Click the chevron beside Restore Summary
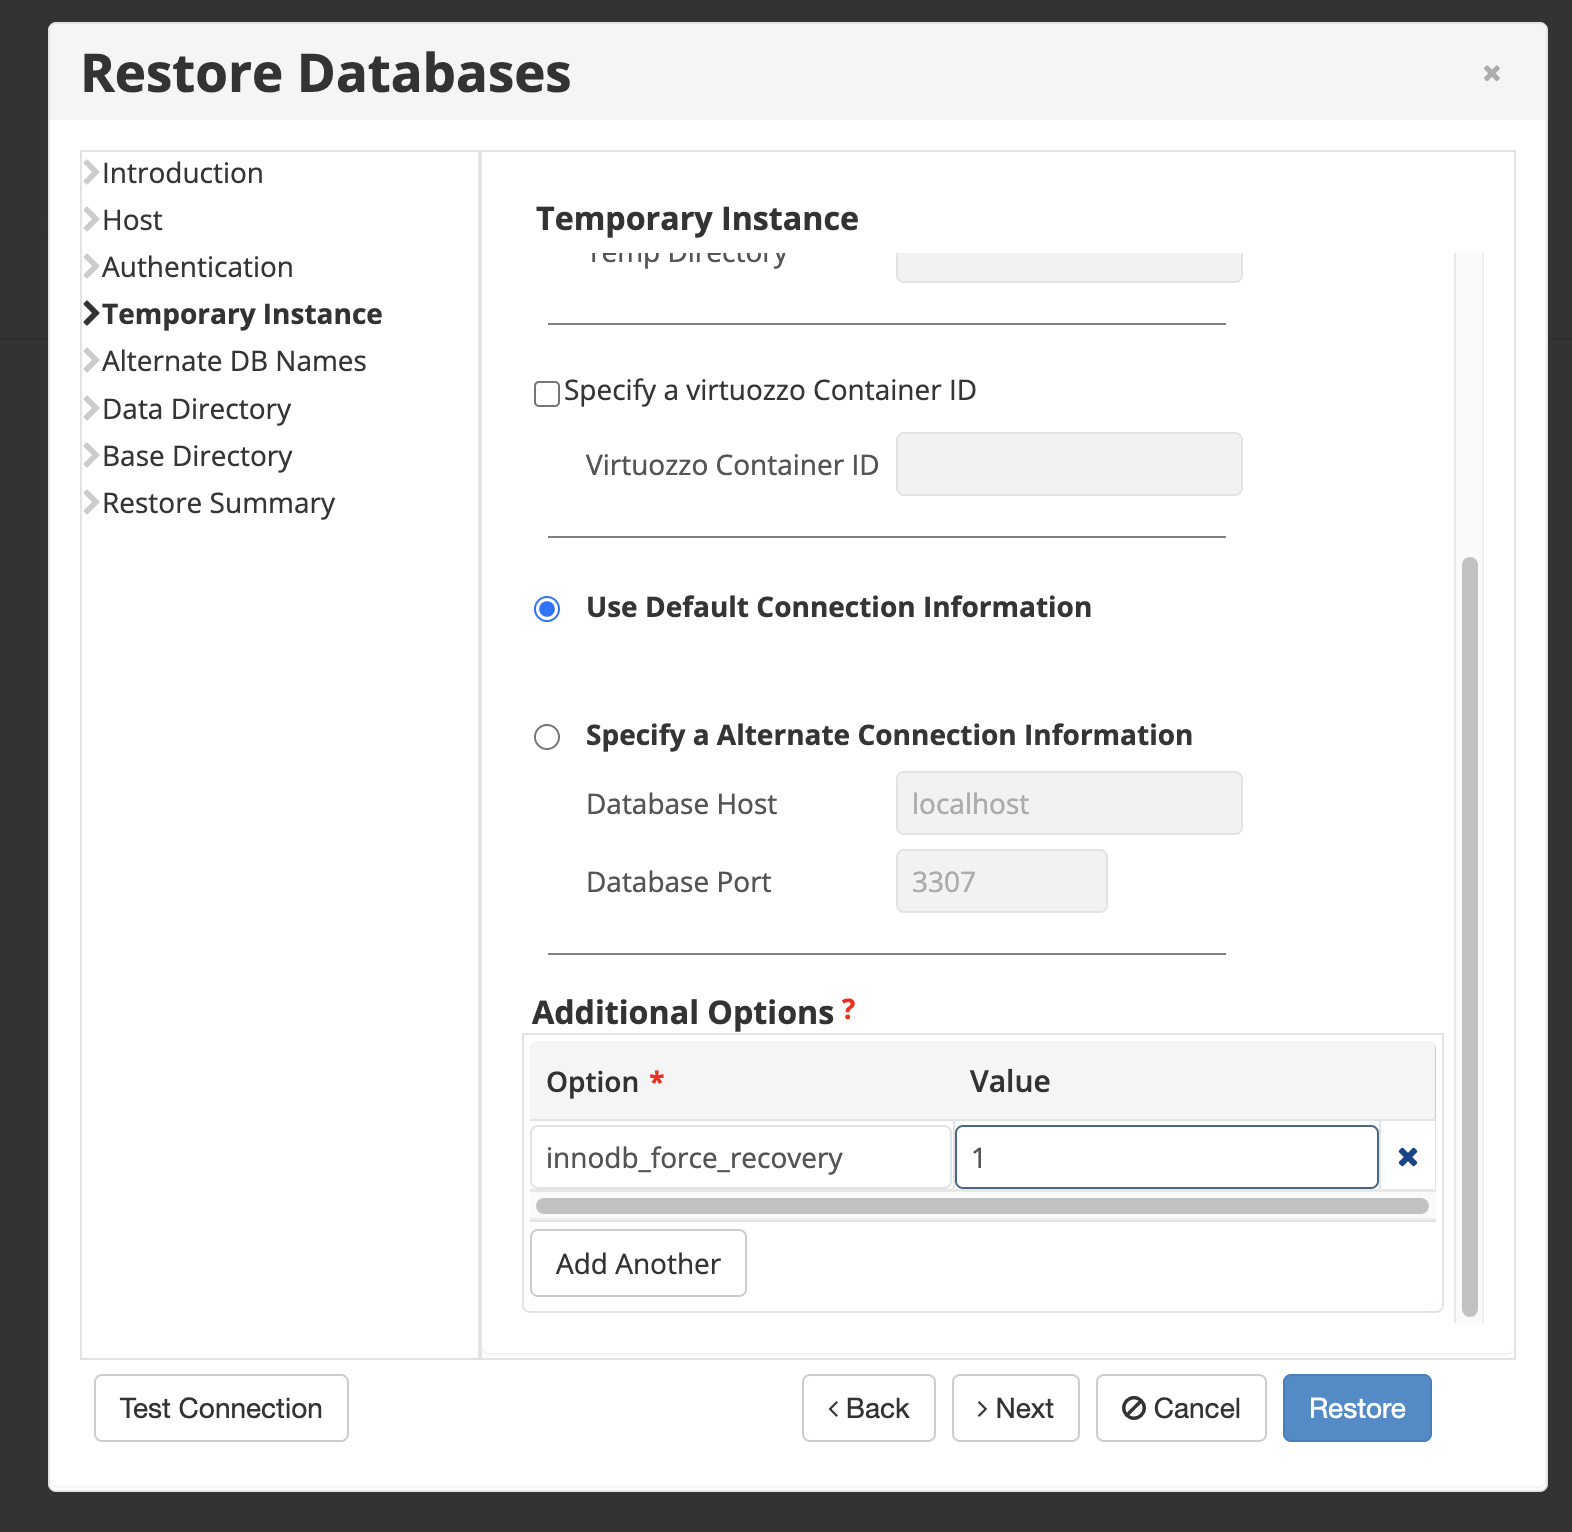This screenshot has width=1572, height=1532. pyautogui.click(x=91, y=503)
